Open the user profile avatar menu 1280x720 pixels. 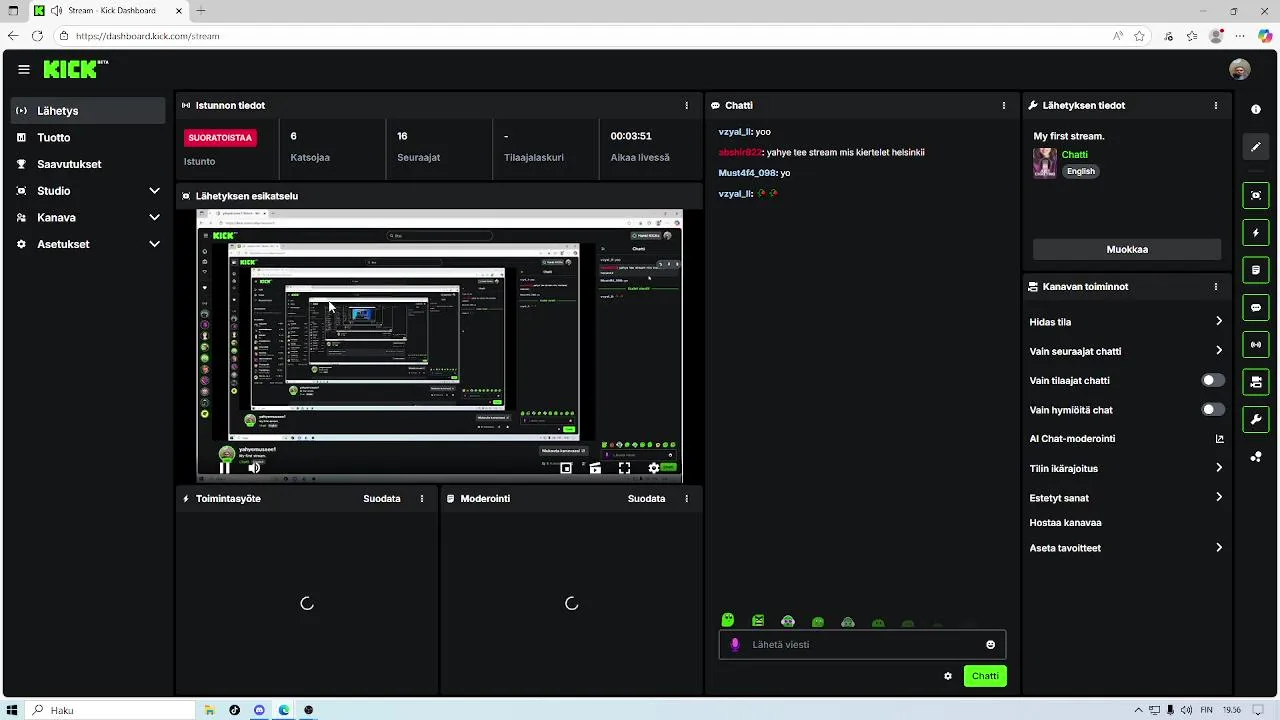1240,69
